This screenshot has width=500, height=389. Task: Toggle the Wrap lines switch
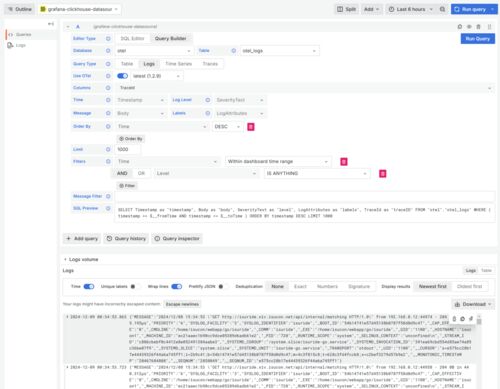click(x=177, y=287)
